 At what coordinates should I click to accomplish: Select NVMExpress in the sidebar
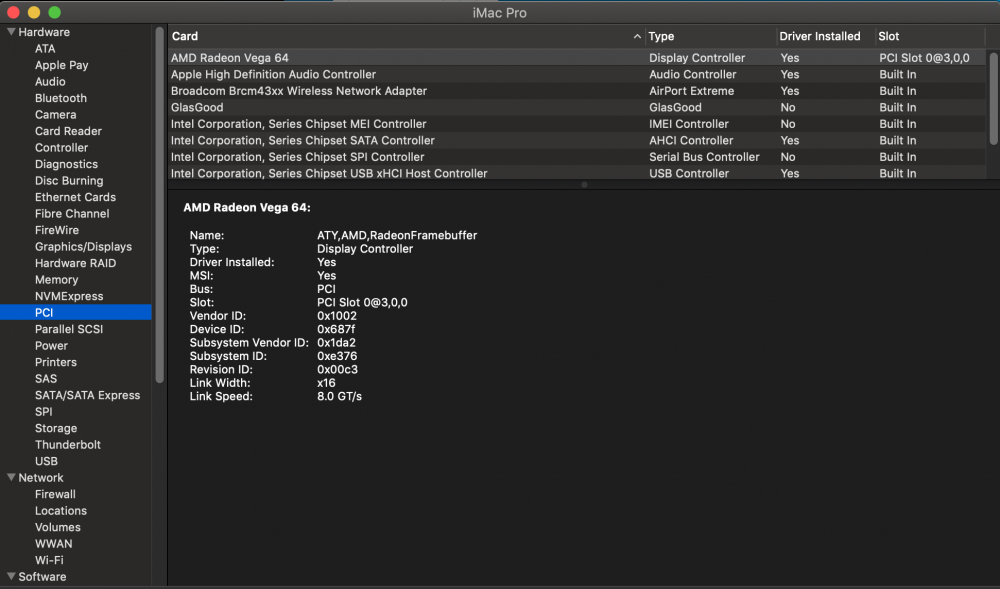pyautogui.click(x=69, y=296)
